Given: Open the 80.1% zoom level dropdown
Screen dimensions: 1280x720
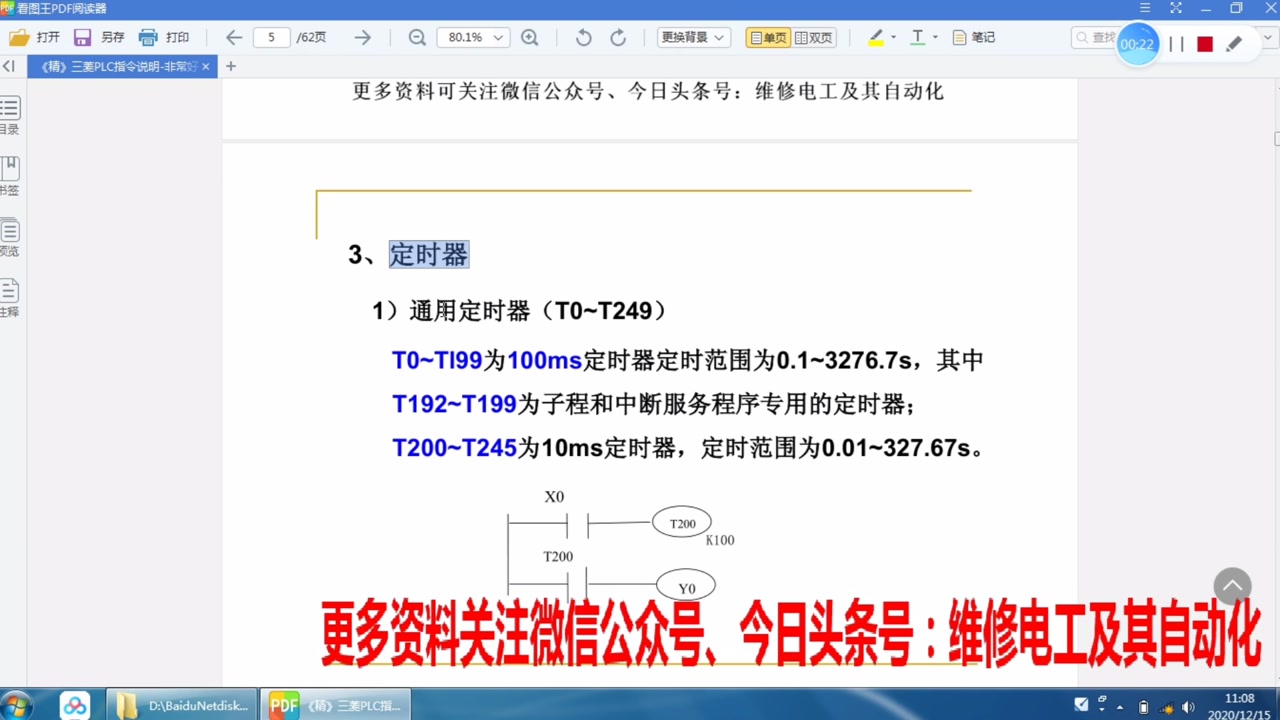Looking at the screenshot, I should point(473,37).
